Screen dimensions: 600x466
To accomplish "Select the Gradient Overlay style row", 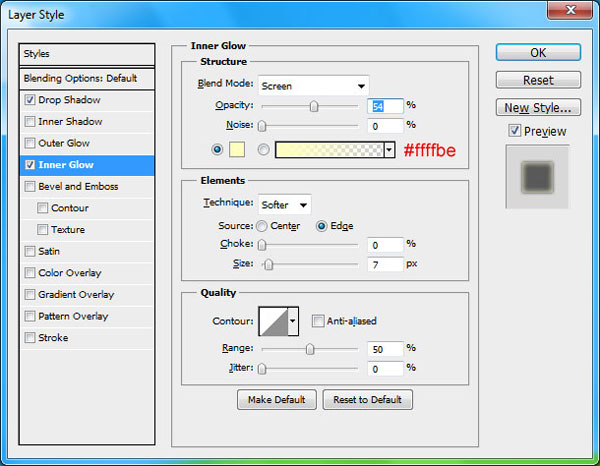I will pyautogui.click(x=87, y=295).
